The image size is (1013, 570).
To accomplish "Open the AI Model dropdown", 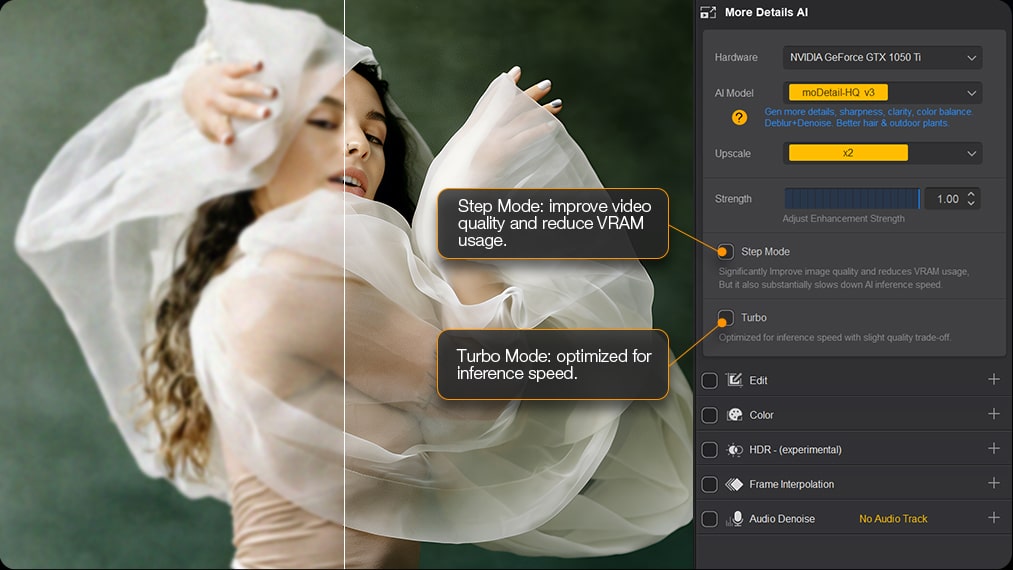I will pos(881,93).
